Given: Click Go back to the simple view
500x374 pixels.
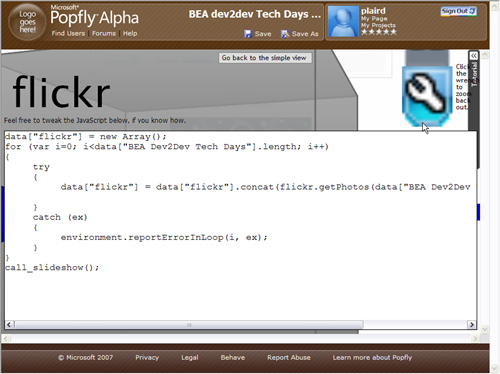Looking at the screenshot, I should pos(265,58).
